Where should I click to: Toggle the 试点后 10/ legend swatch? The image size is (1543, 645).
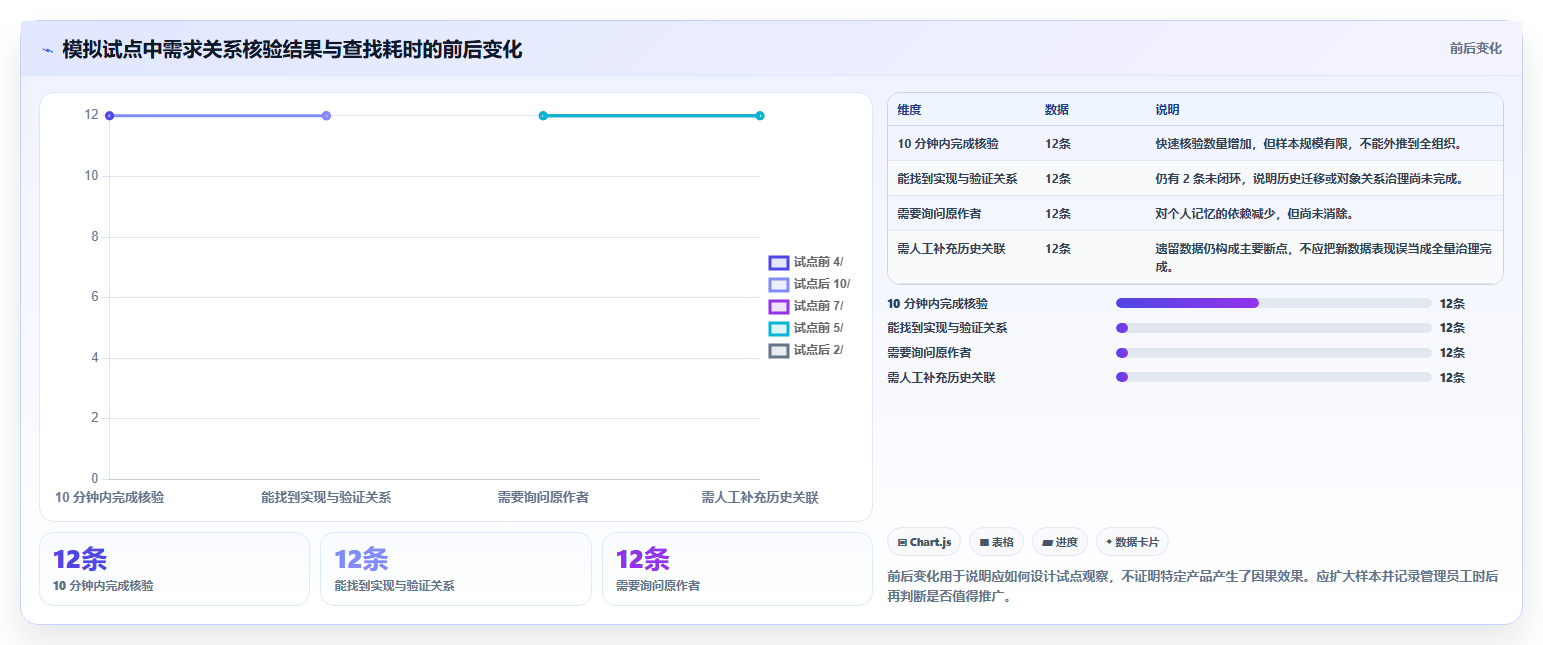(779, 284)
